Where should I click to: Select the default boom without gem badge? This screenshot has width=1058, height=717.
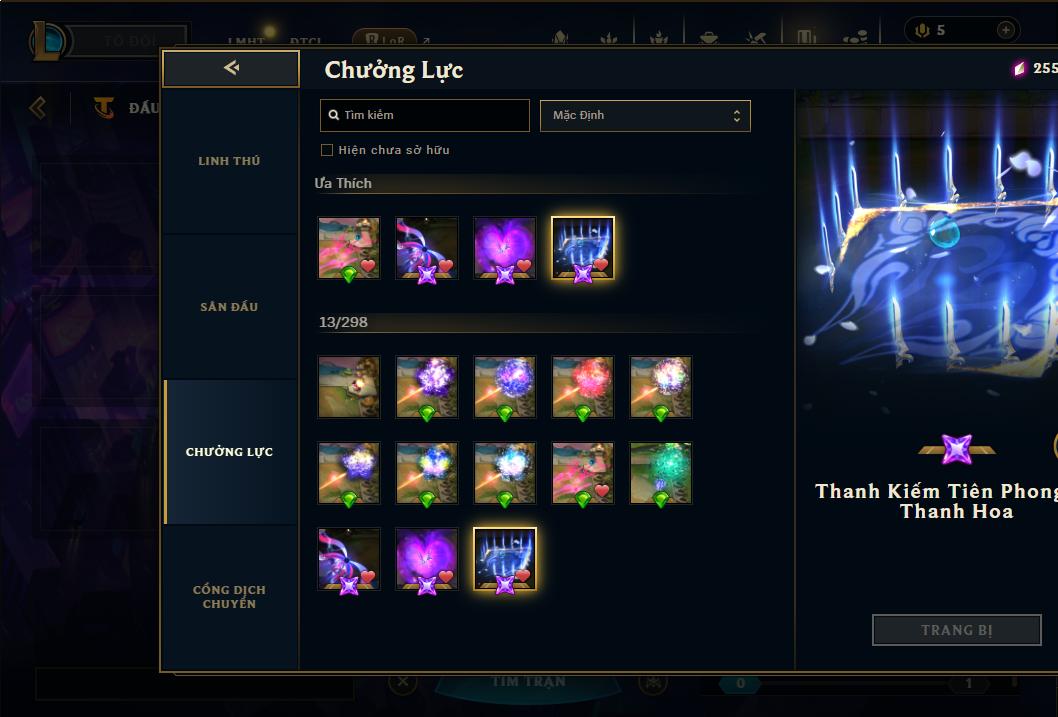tap(349, 387)
